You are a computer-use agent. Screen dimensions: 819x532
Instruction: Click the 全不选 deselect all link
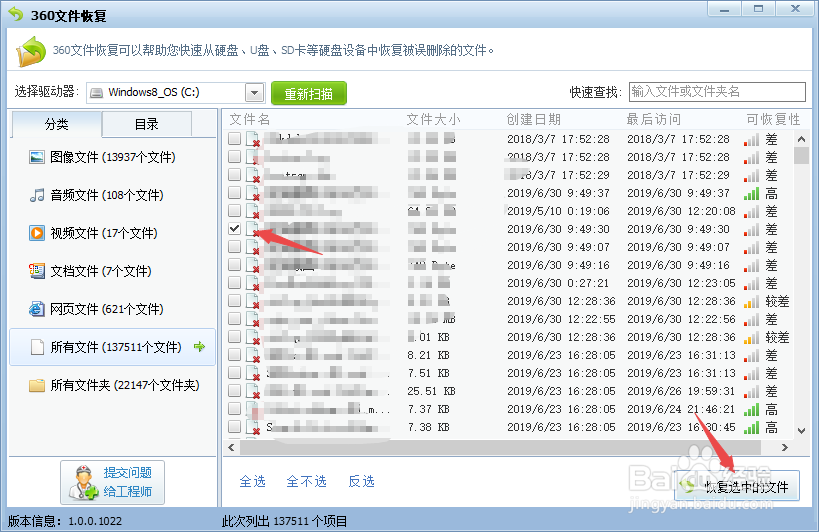[x=307, y=481]
